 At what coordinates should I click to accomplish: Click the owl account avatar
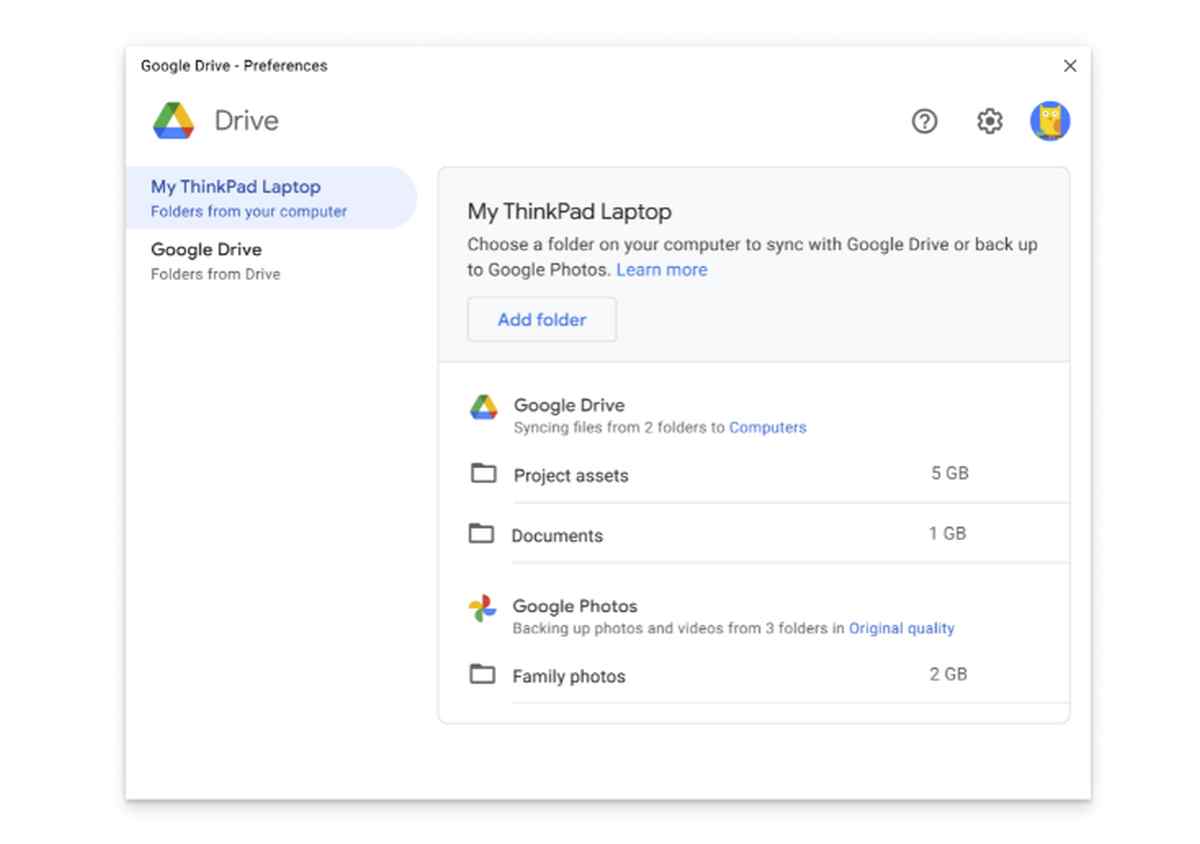click(1050, 121)
